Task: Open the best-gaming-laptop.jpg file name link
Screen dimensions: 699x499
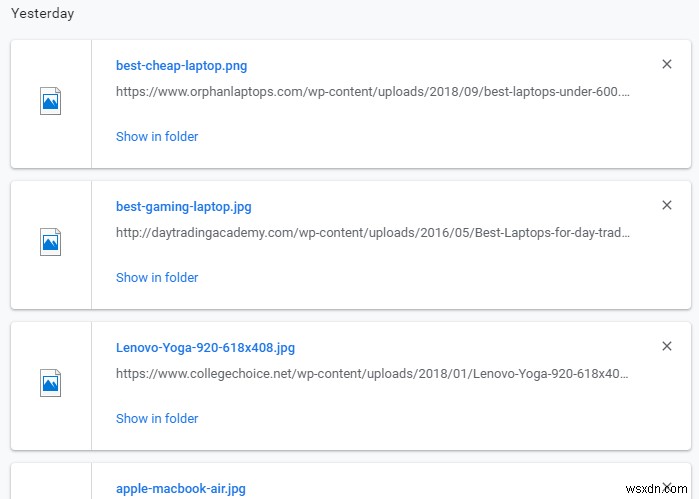Action: pyautogui.click(x=183, y=207)
